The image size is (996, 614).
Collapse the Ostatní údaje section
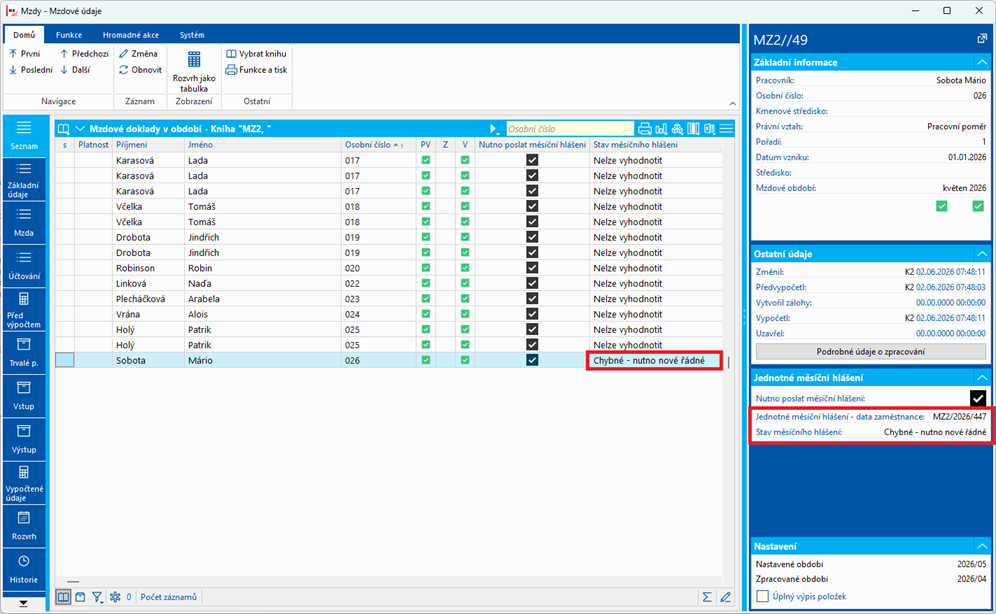click(982, 253)
